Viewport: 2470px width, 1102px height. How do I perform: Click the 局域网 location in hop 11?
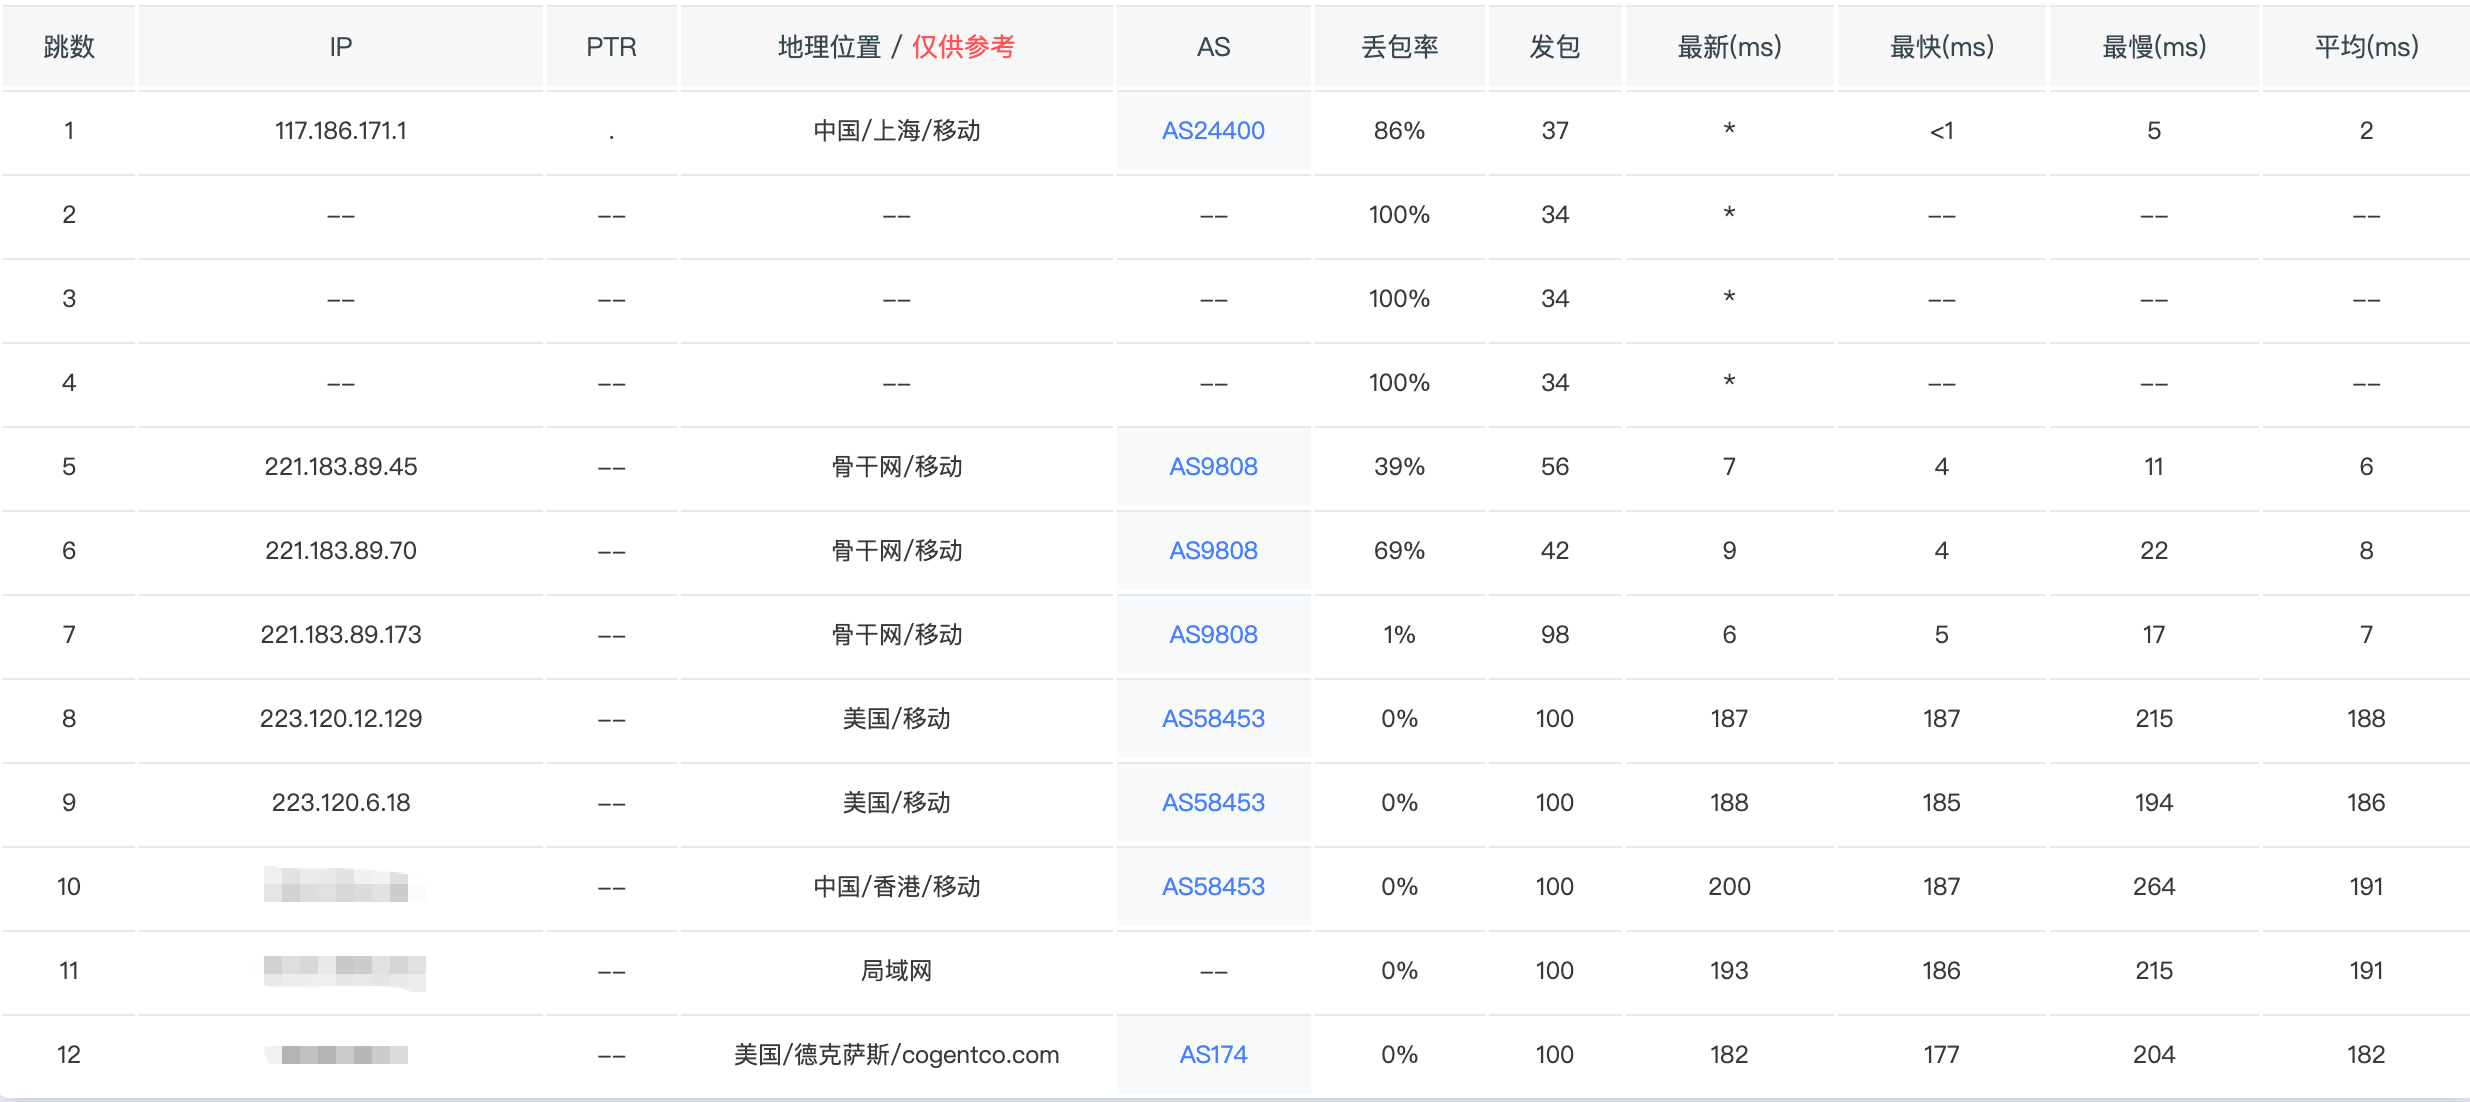pyautogui.click(x=896, y=971)
